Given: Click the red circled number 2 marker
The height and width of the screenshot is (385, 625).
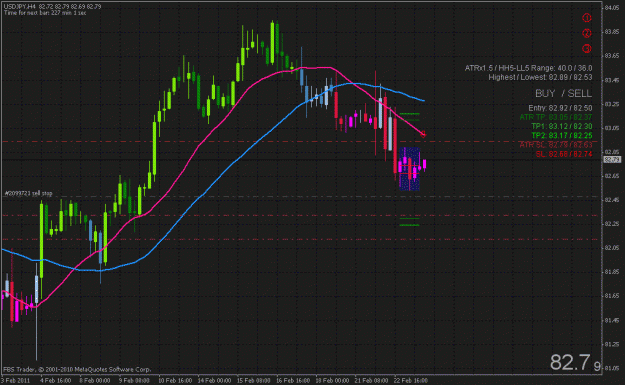Looking at the screenshot, I should 586,33.
